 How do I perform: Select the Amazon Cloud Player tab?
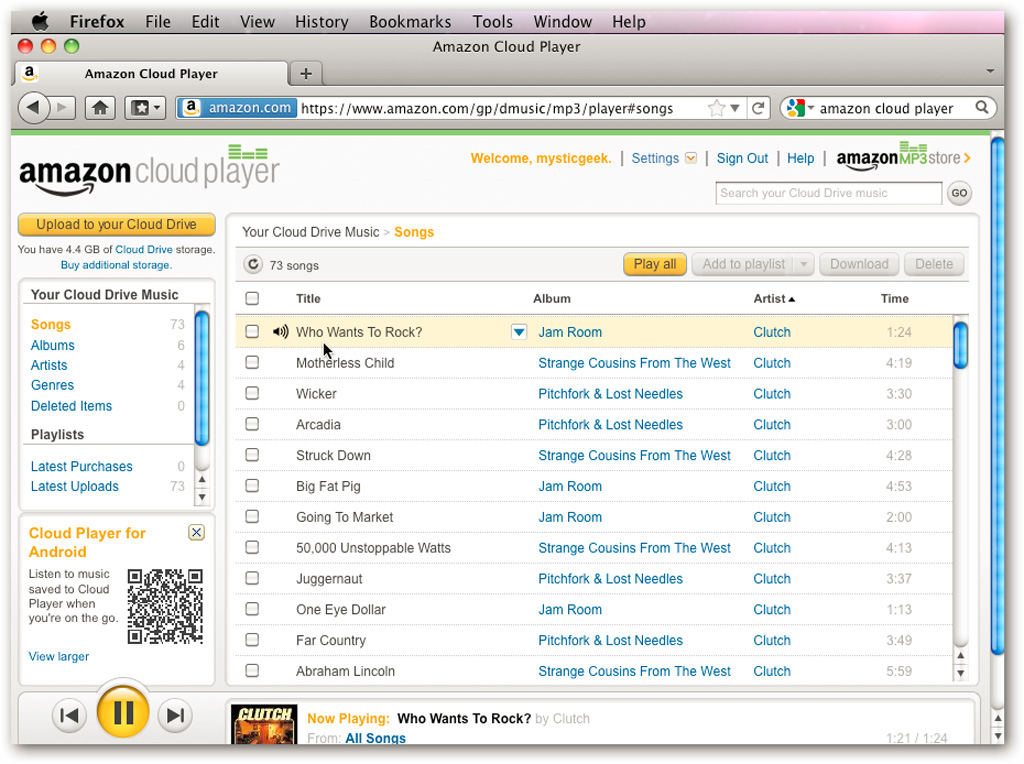[151, 73]
